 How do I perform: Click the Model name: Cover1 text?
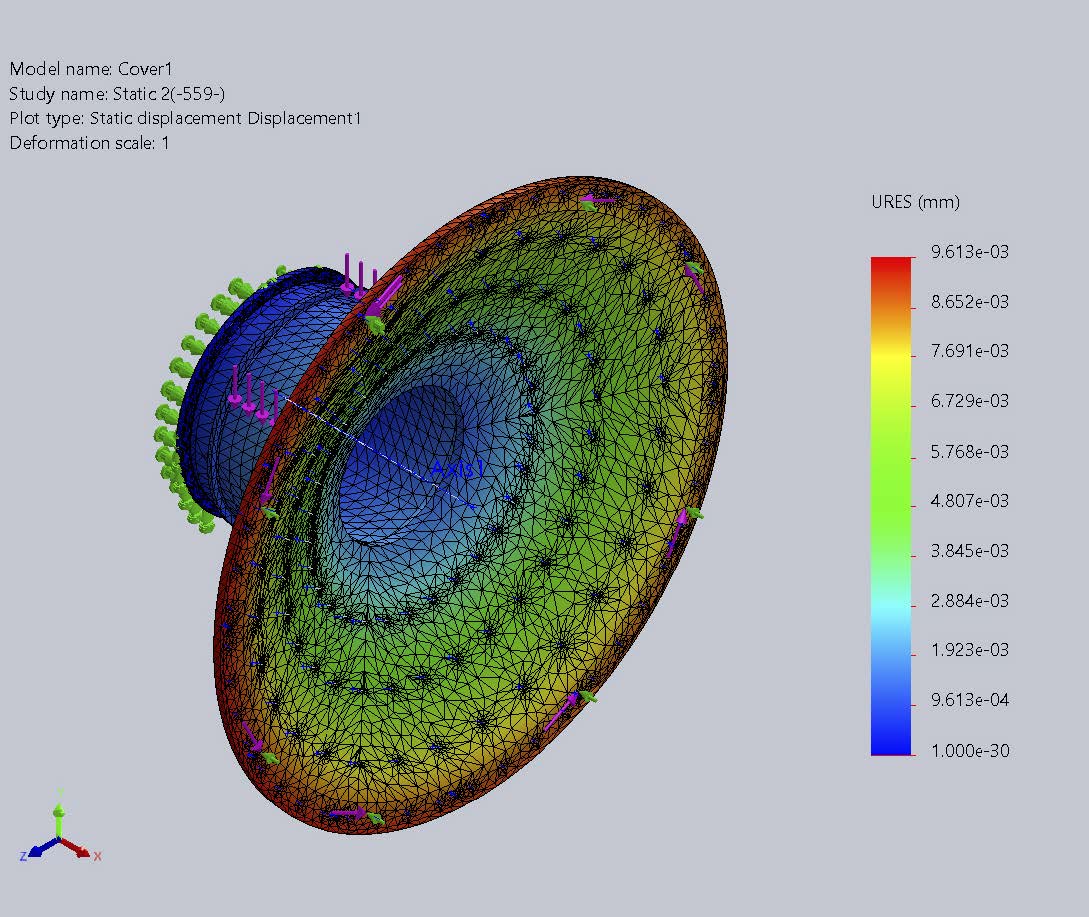pyautogui.click(x=91, y=69)
